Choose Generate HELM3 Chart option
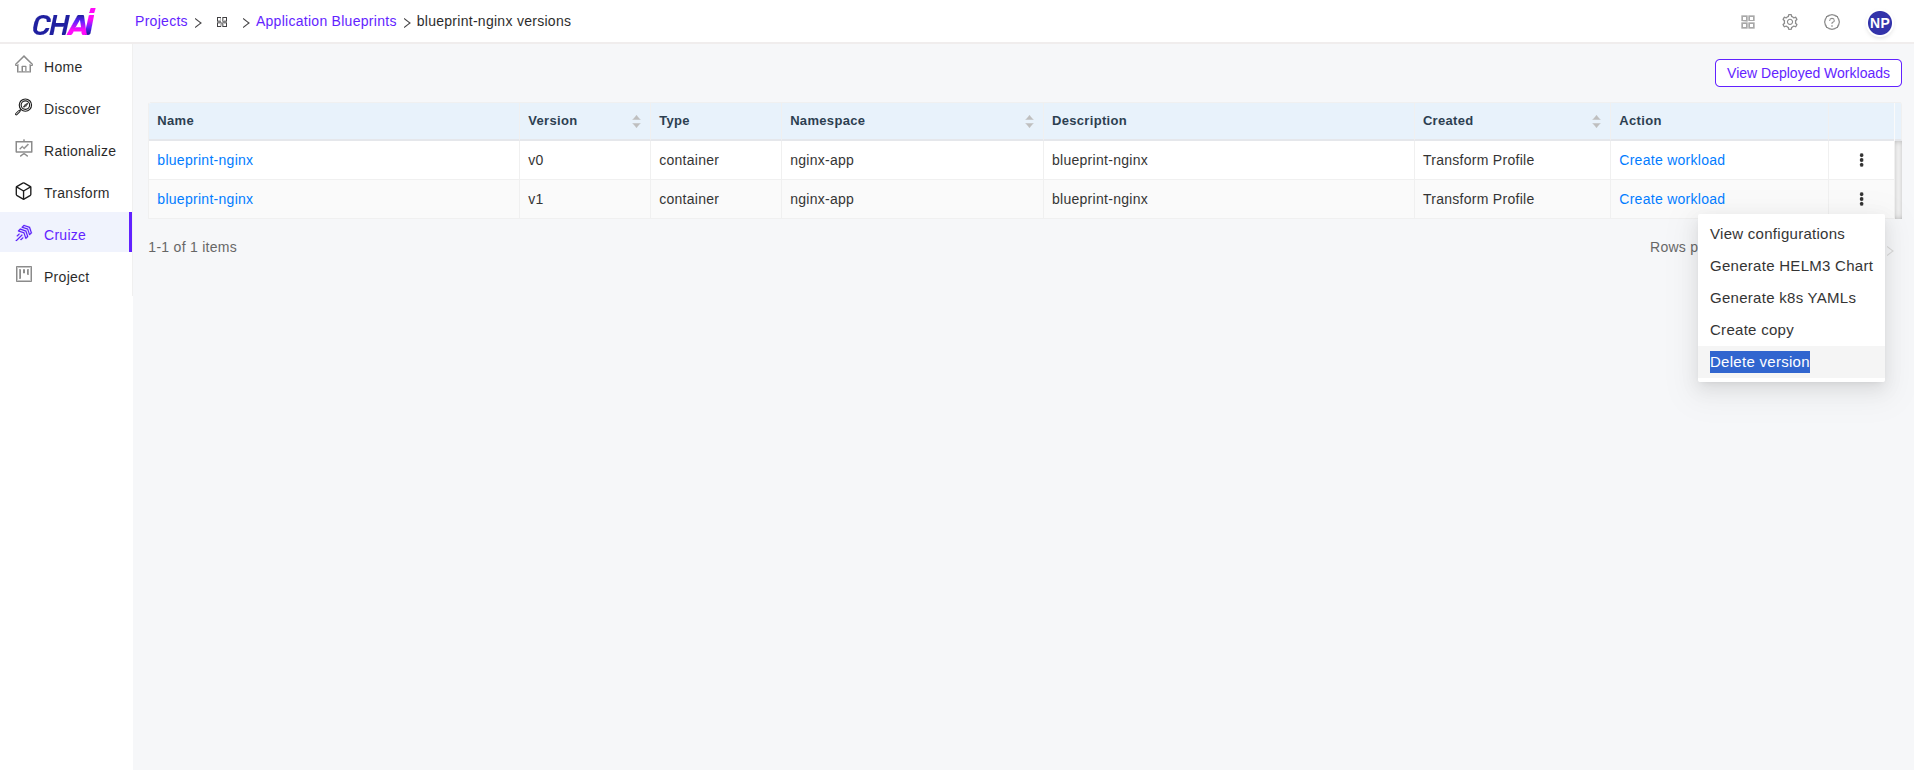This screenshot has width=1914, height=770. click(1790, 266)
